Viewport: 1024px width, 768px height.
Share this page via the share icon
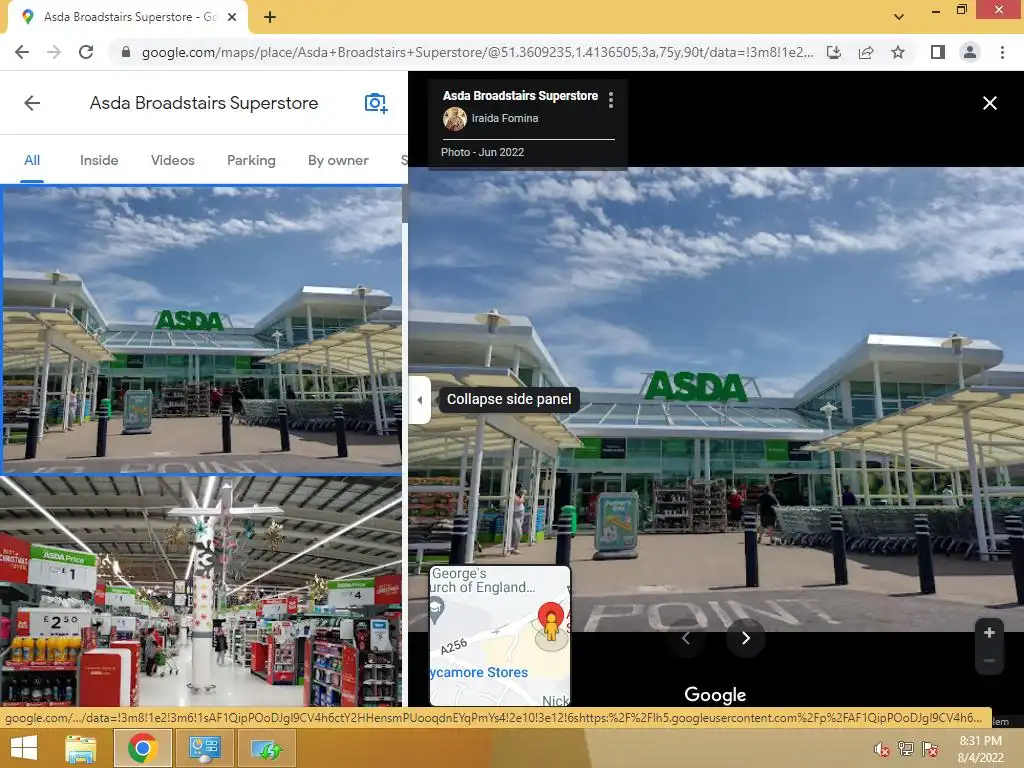866,52
